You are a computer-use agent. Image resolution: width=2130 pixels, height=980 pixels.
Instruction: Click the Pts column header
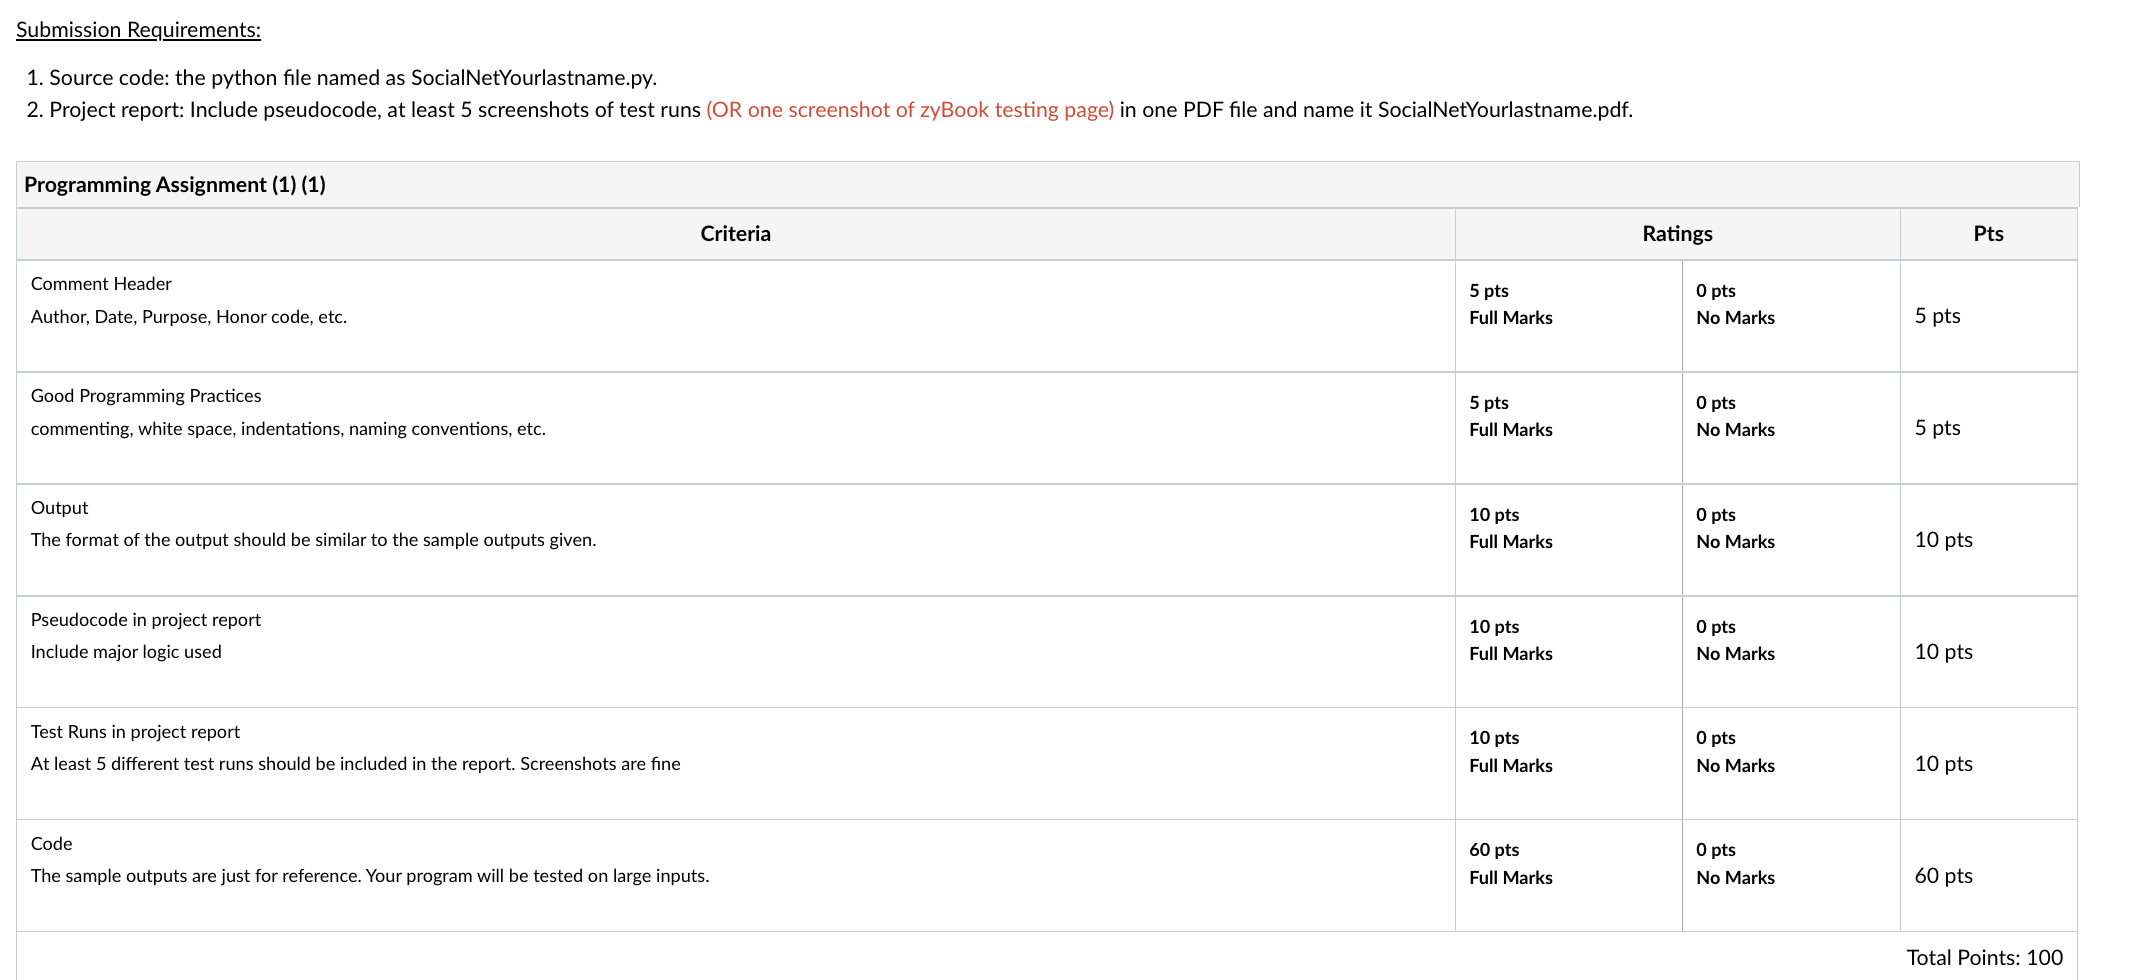coord(1988,233)
